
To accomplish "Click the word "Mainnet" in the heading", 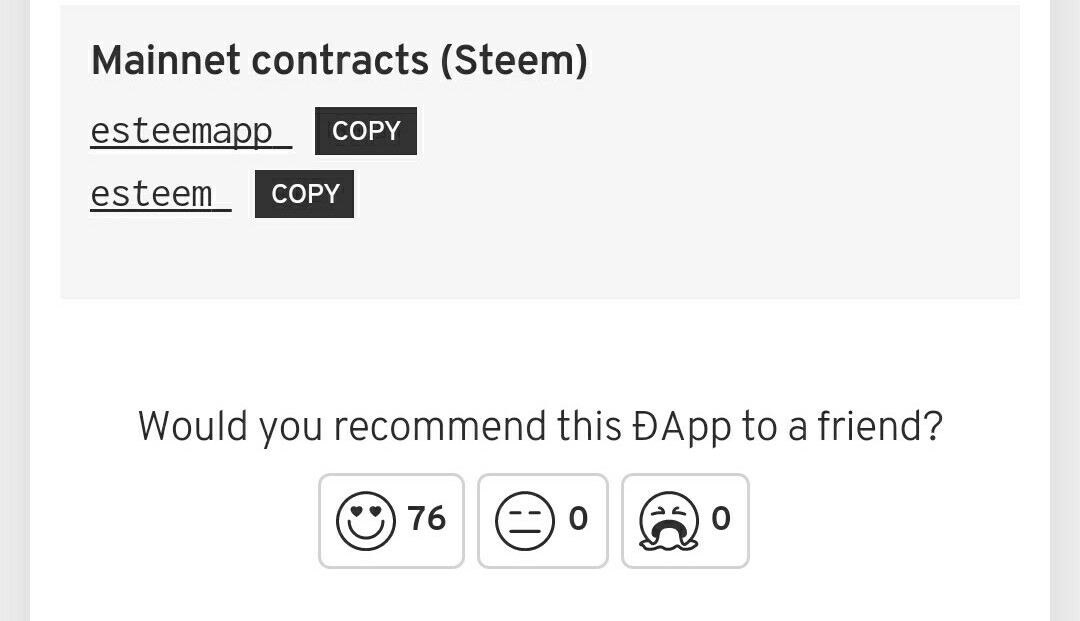I will (166, 61).
